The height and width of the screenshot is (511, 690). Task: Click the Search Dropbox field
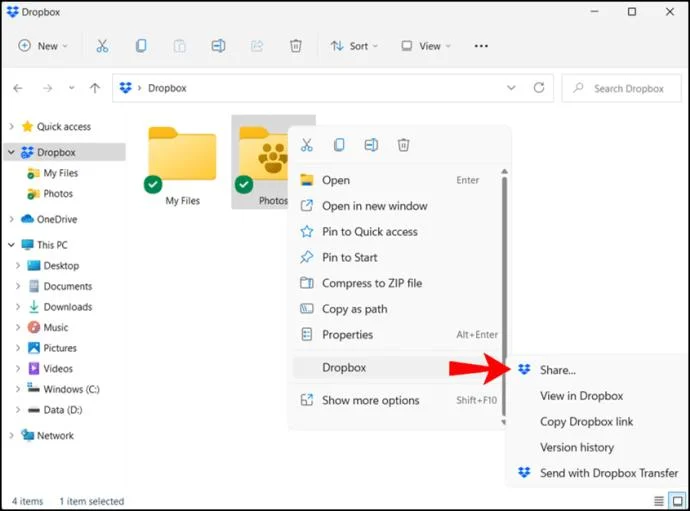point(621,88)
